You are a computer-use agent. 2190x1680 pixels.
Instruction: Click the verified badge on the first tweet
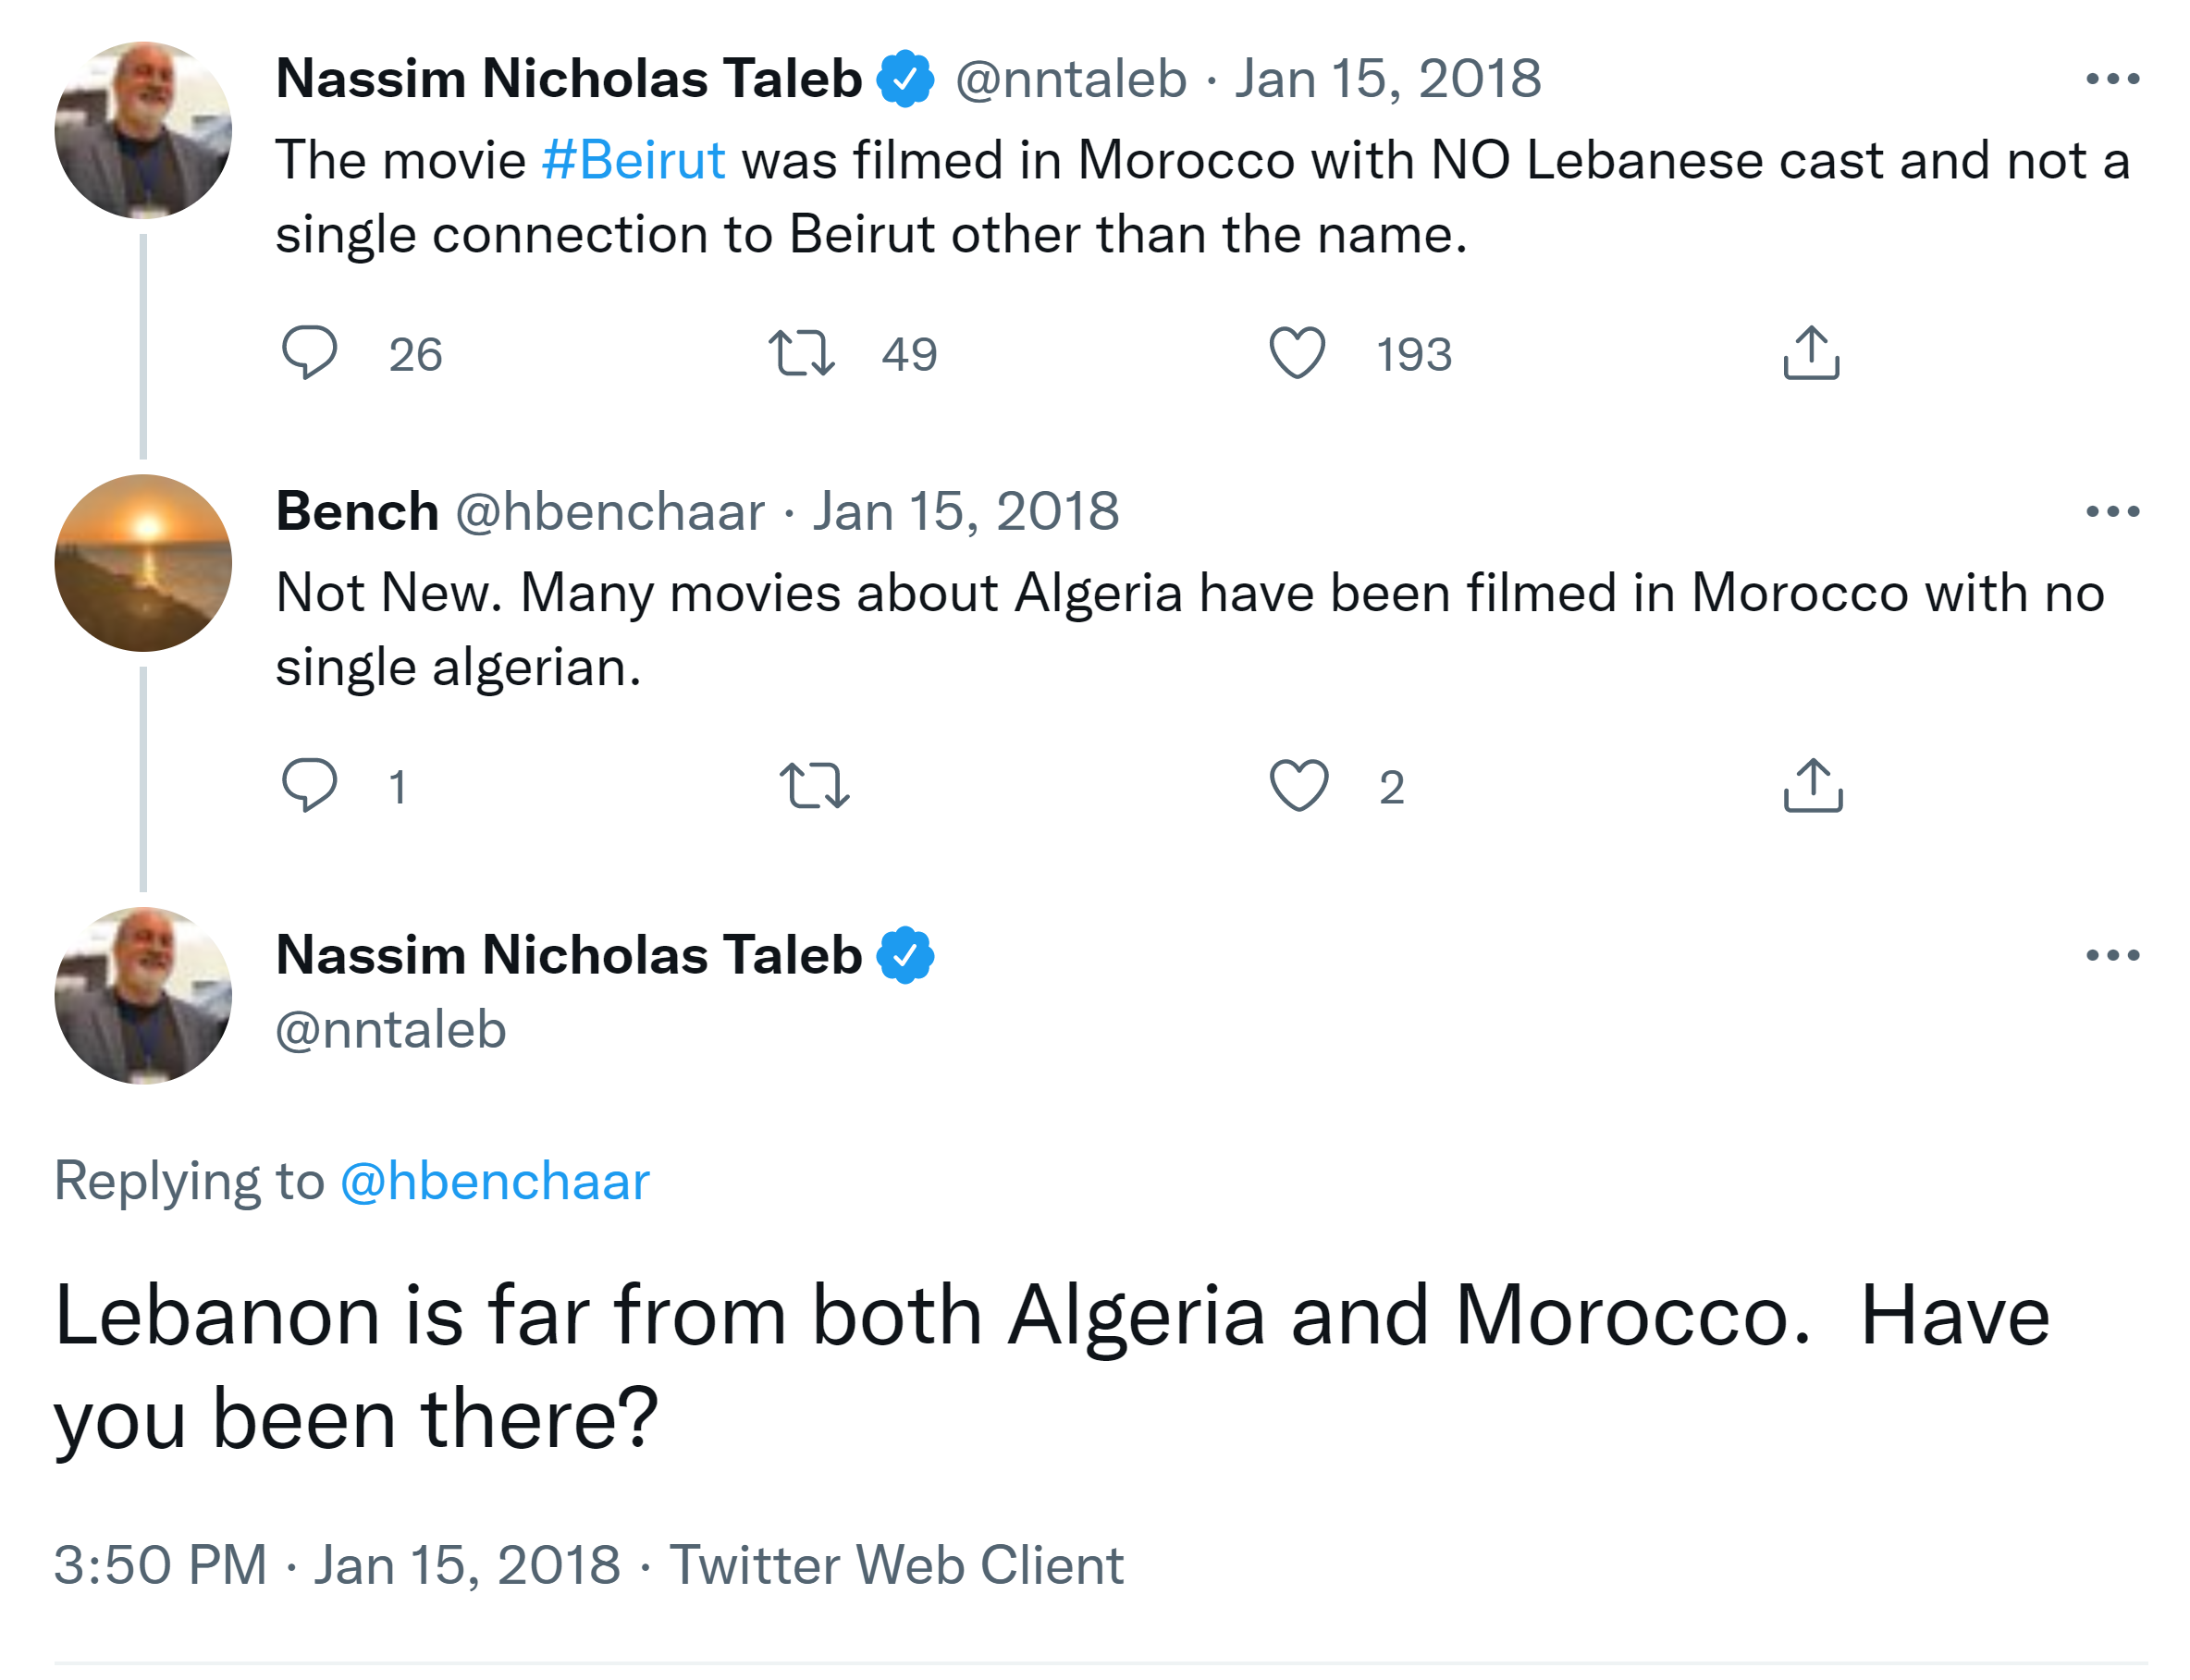click(x=905, y=79)
